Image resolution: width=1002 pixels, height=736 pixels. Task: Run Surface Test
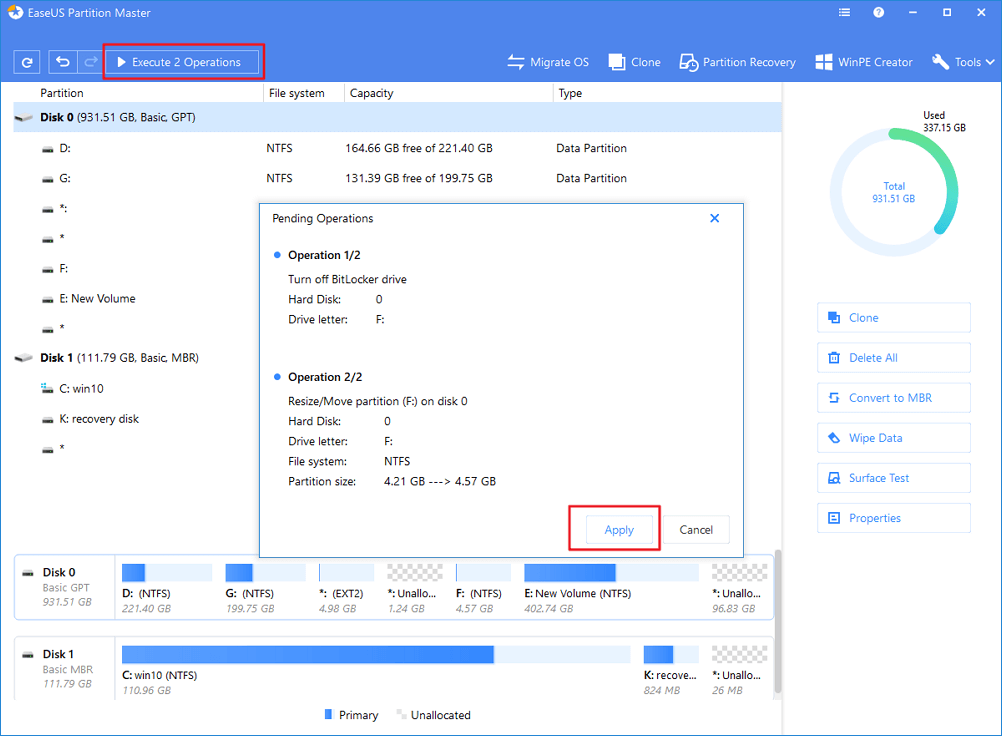893,478
